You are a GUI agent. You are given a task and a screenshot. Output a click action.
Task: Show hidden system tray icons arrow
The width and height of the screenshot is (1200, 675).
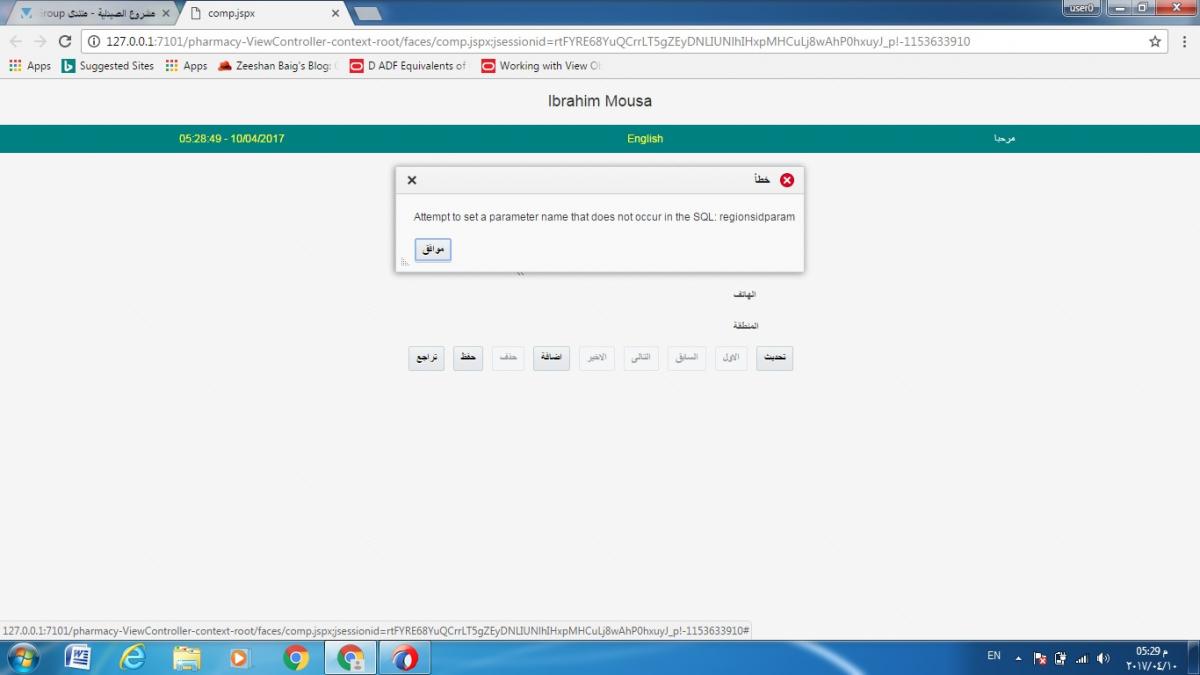[1018, 658]
